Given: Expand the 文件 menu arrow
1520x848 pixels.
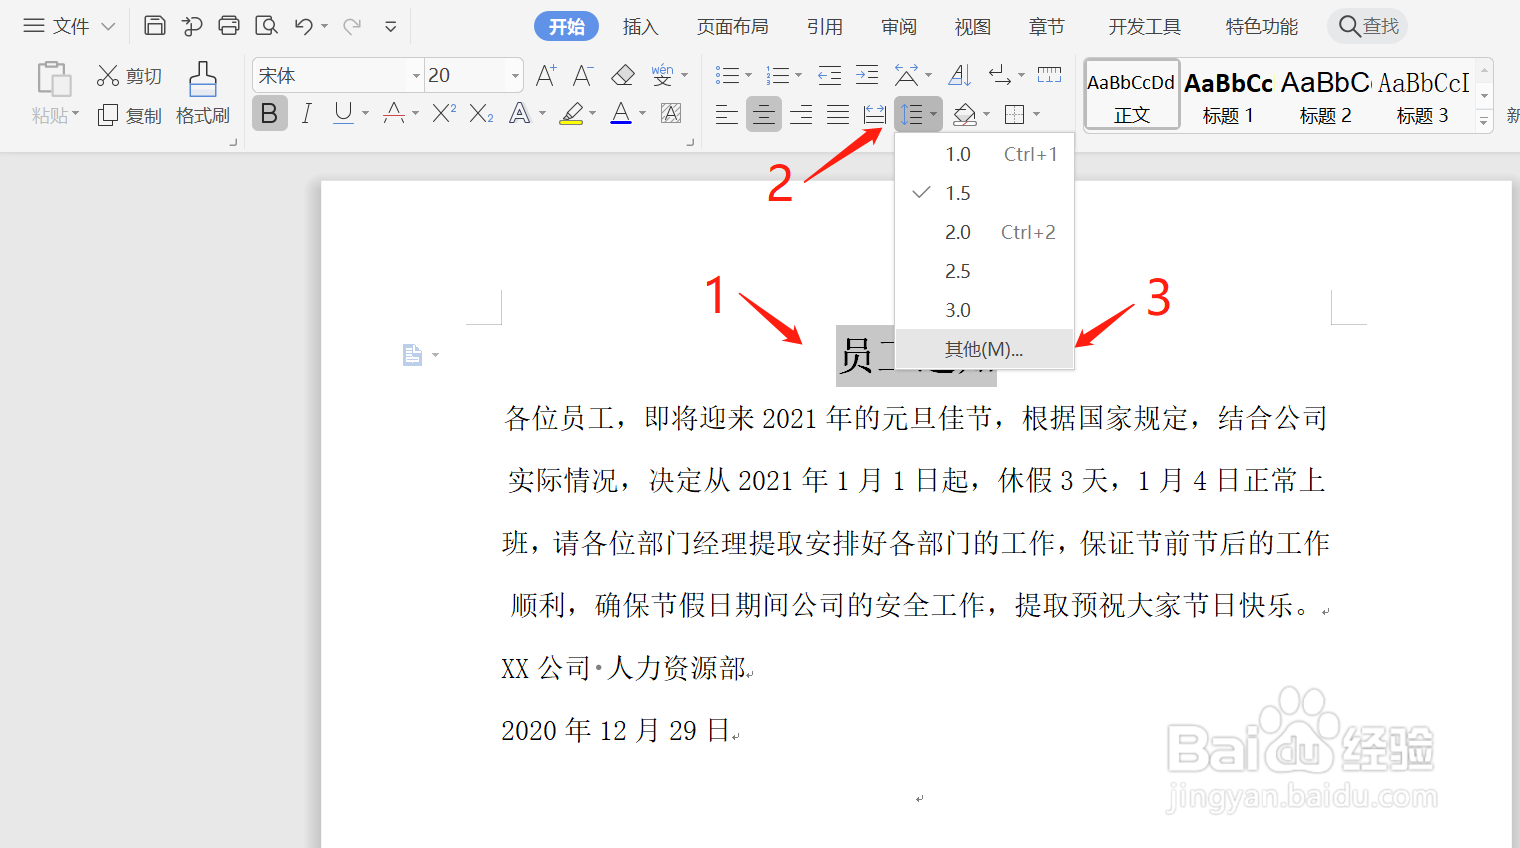Looking at the screenshot, I should 108,27.
